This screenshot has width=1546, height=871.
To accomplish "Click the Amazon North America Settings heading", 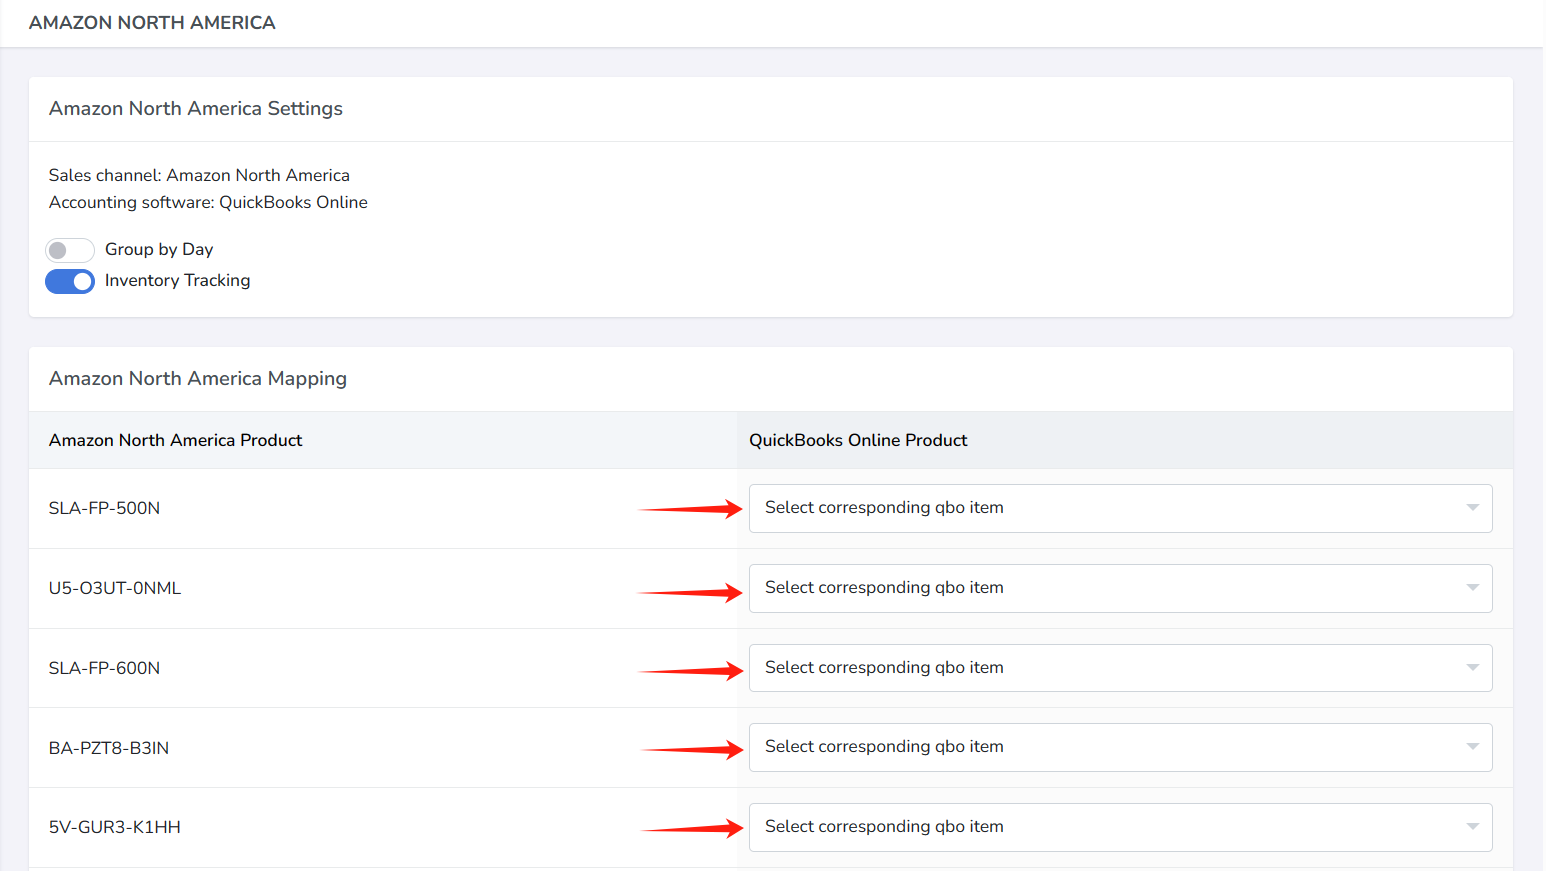I will click(196, 108).
